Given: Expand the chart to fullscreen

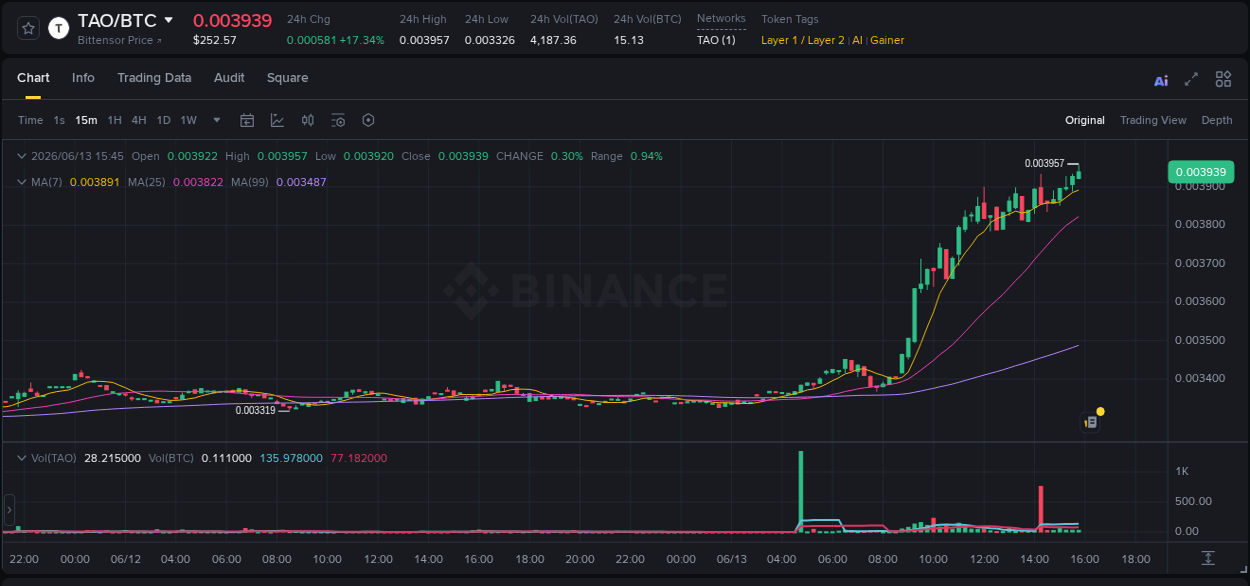Looking at the screenshot, I should point(1191,79).
